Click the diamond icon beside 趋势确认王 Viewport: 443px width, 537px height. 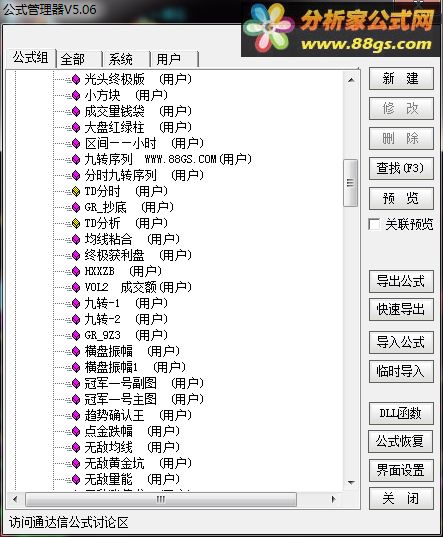point(76,415)
